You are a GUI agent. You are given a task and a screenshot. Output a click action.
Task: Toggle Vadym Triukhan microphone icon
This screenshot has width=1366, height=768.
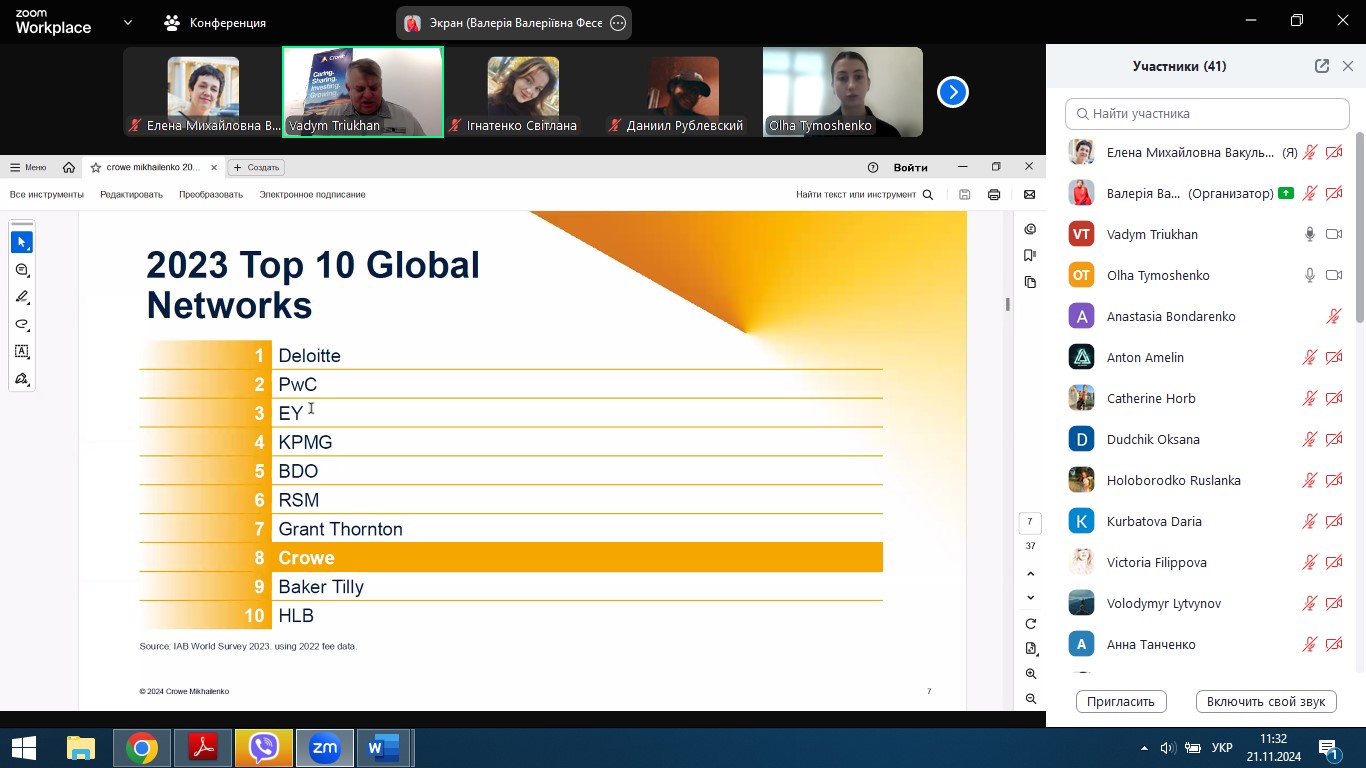(1310, 234)
